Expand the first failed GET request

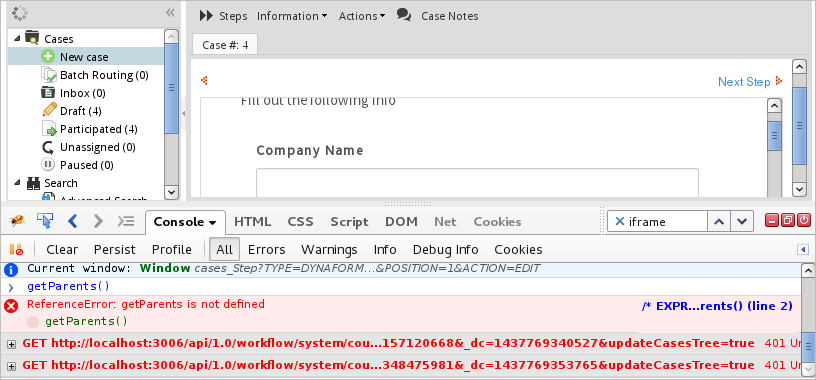tap(11, 344)
